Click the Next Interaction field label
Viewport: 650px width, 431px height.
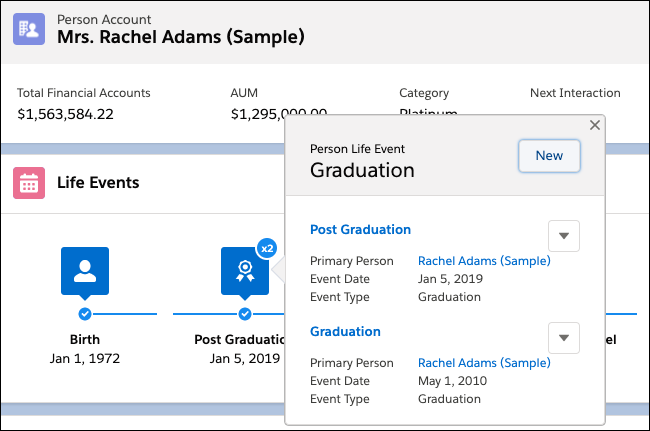coord(575,93)
